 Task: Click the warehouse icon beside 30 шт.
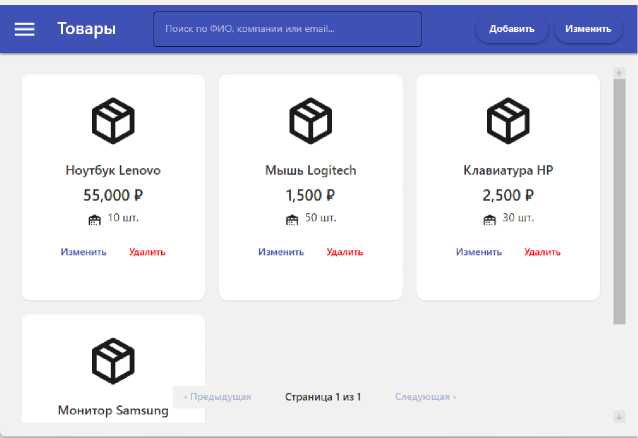(489, 220)
